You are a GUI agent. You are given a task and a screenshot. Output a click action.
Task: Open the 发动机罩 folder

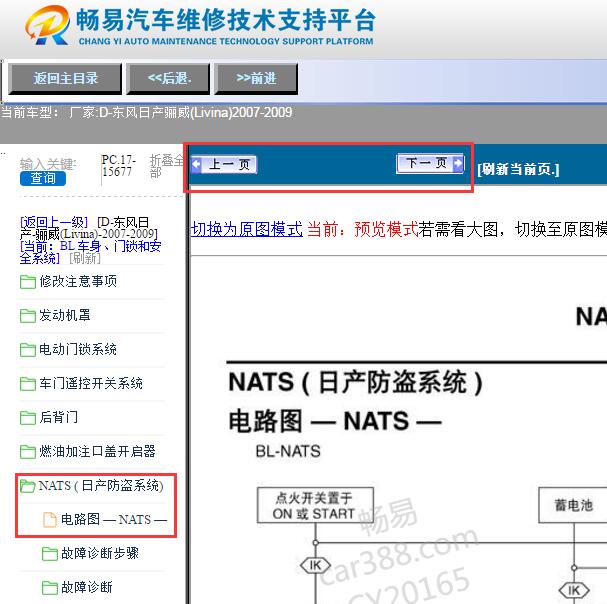[x=65, y=316]
